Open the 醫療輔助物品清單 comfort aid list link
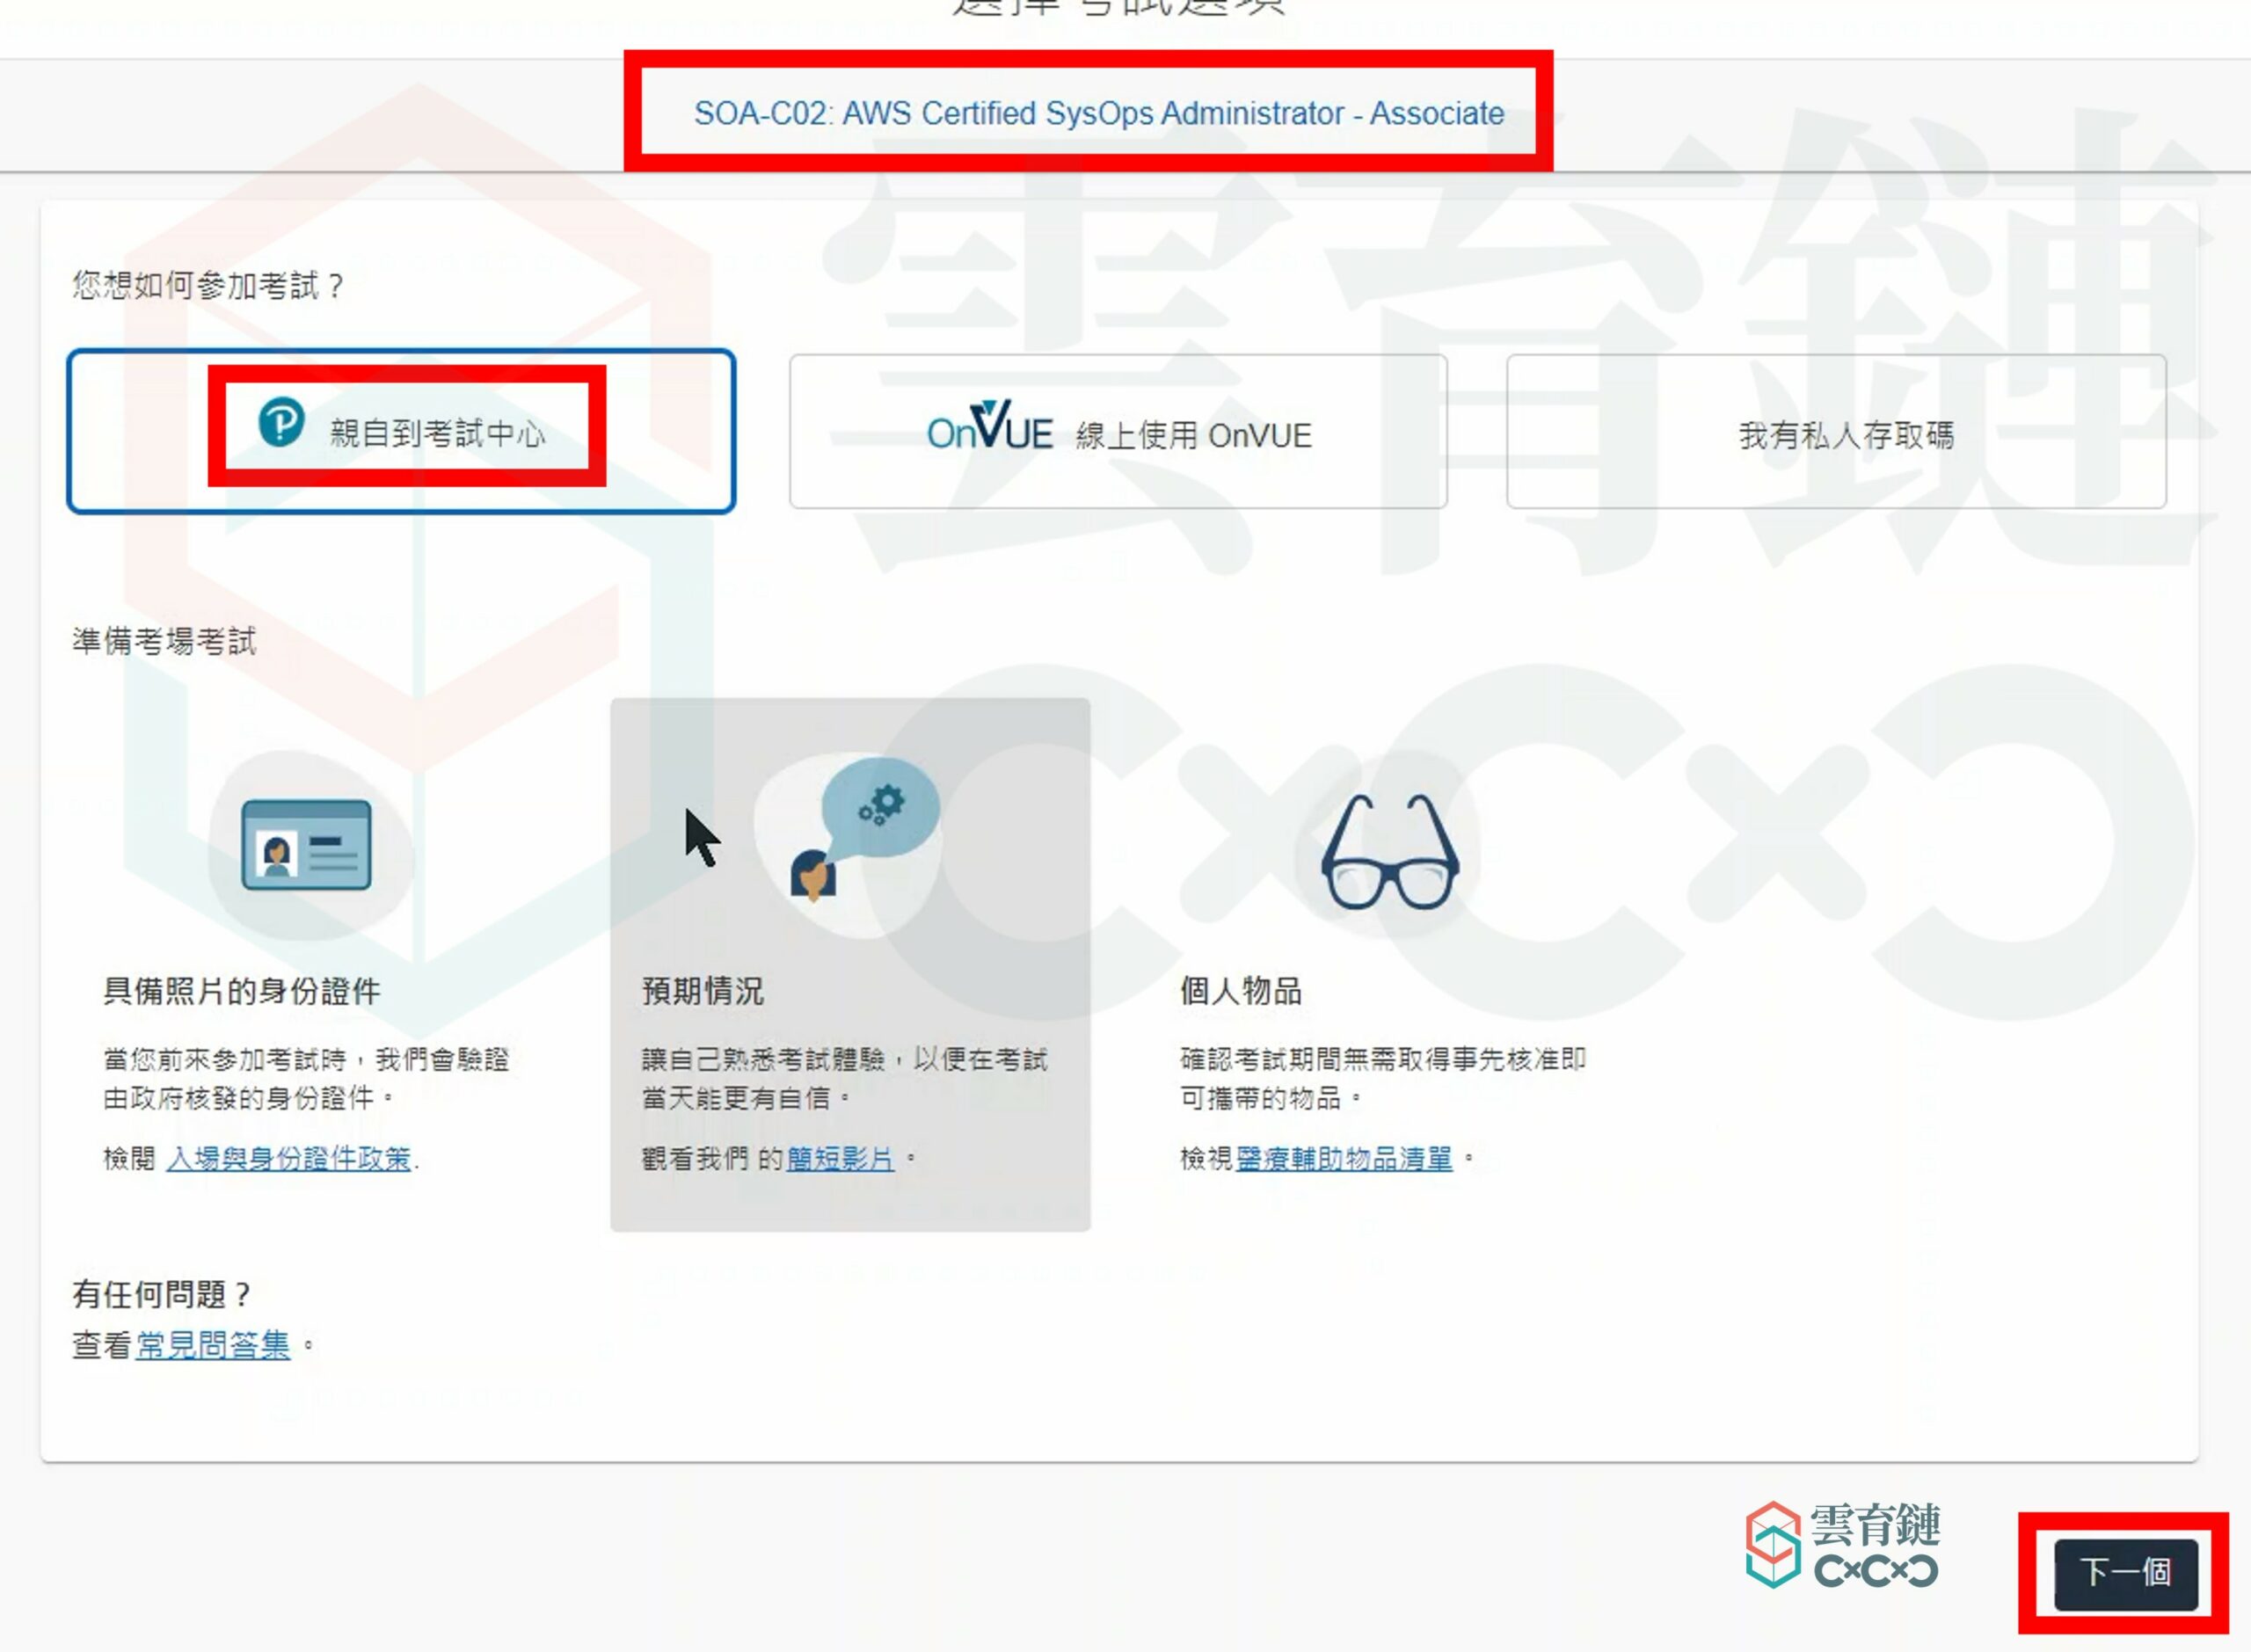Viewport: 2251px width, 1652px height. pyautogui.click(x=1344, y=1158)
